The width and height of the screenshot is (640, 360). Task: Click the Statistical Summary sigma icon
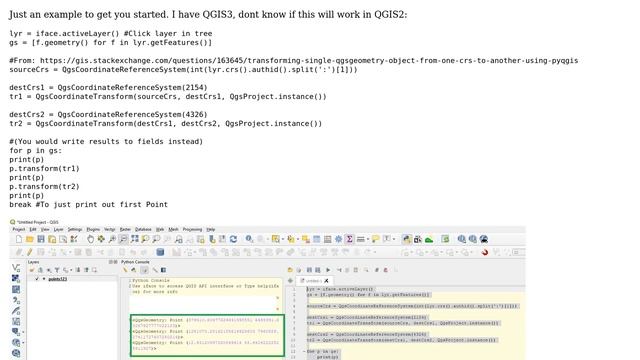(x=349, y=239)
